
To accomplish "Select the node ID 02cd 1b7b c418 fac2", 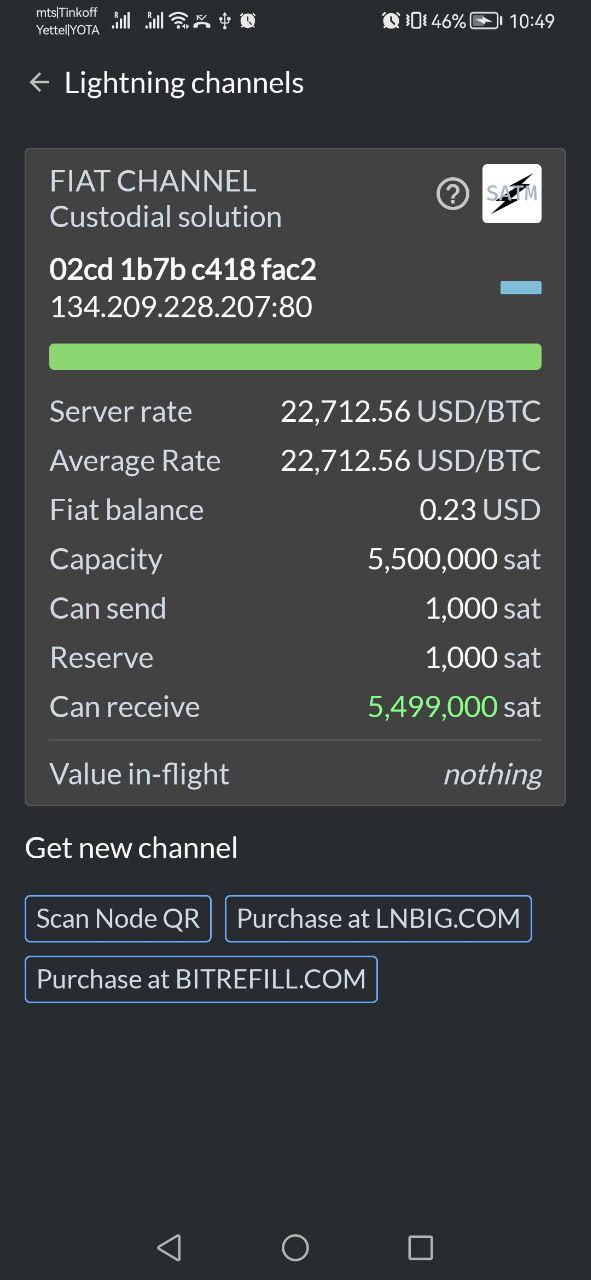I will 183,269.
